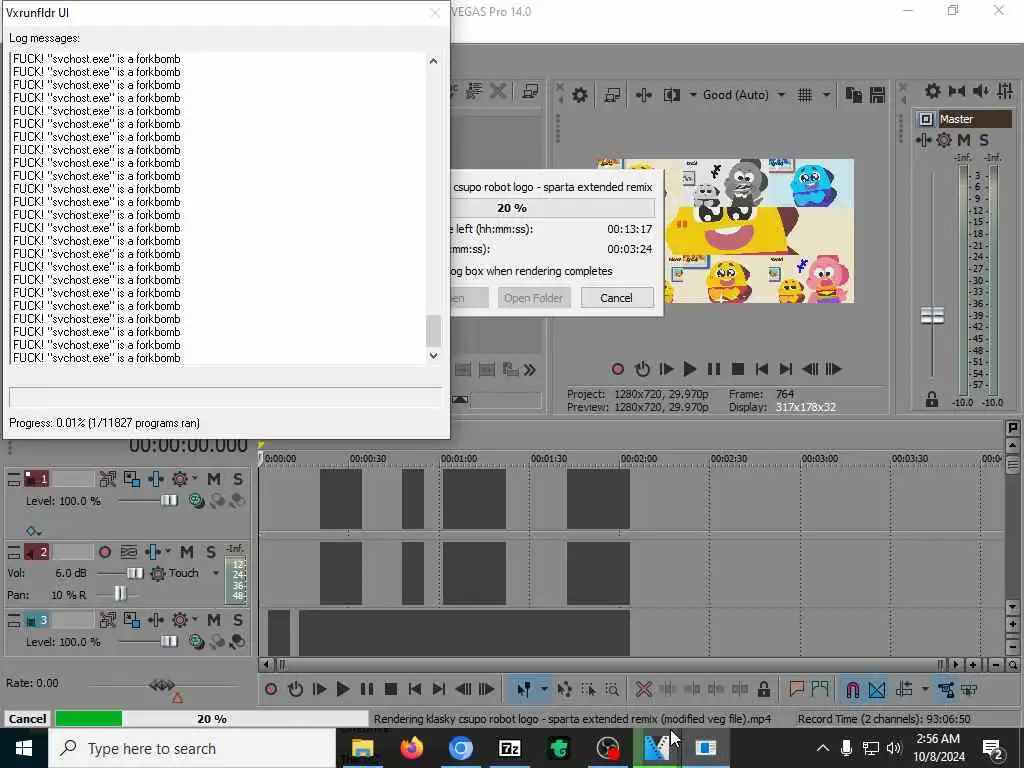Screen dimensions: 1024x768
Task: Toggle Lock Envelopes to Events icon
Action: pos(945,689)
